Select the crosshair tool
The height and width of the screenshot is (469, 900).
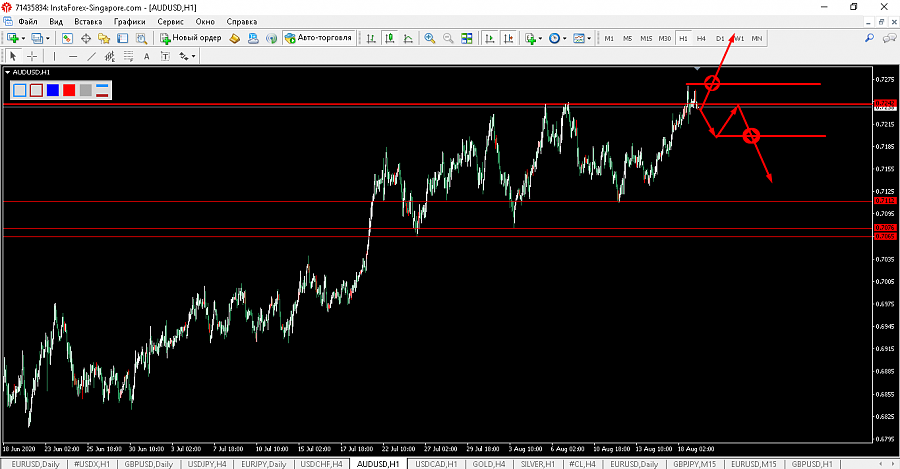(33, 57)
